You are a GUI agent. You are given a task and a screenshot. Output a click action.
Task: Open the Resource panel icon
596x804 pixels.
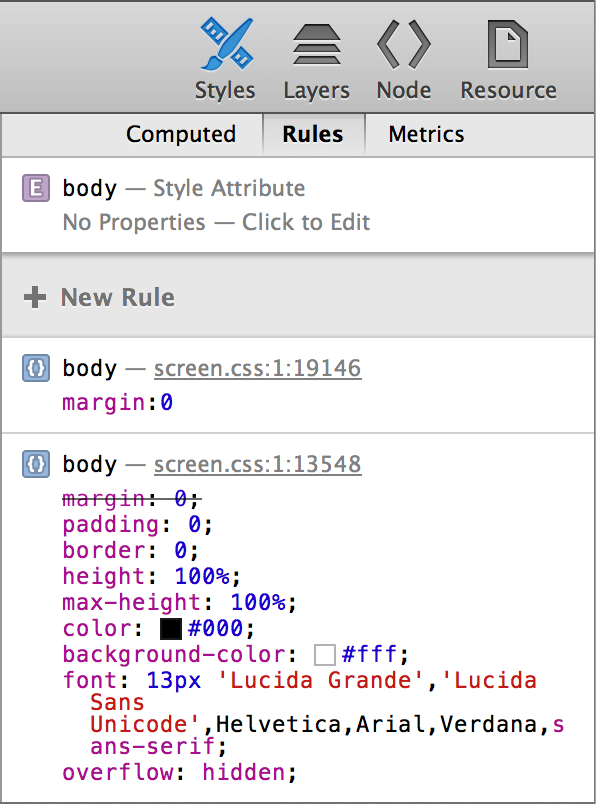click(508, 44)
